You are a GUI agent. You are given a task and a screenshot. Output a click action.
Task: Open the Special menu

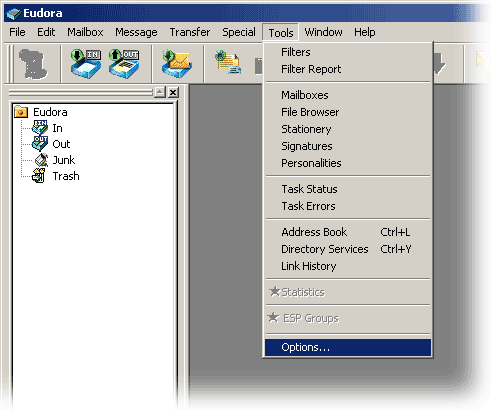click(x=239, y=32)
